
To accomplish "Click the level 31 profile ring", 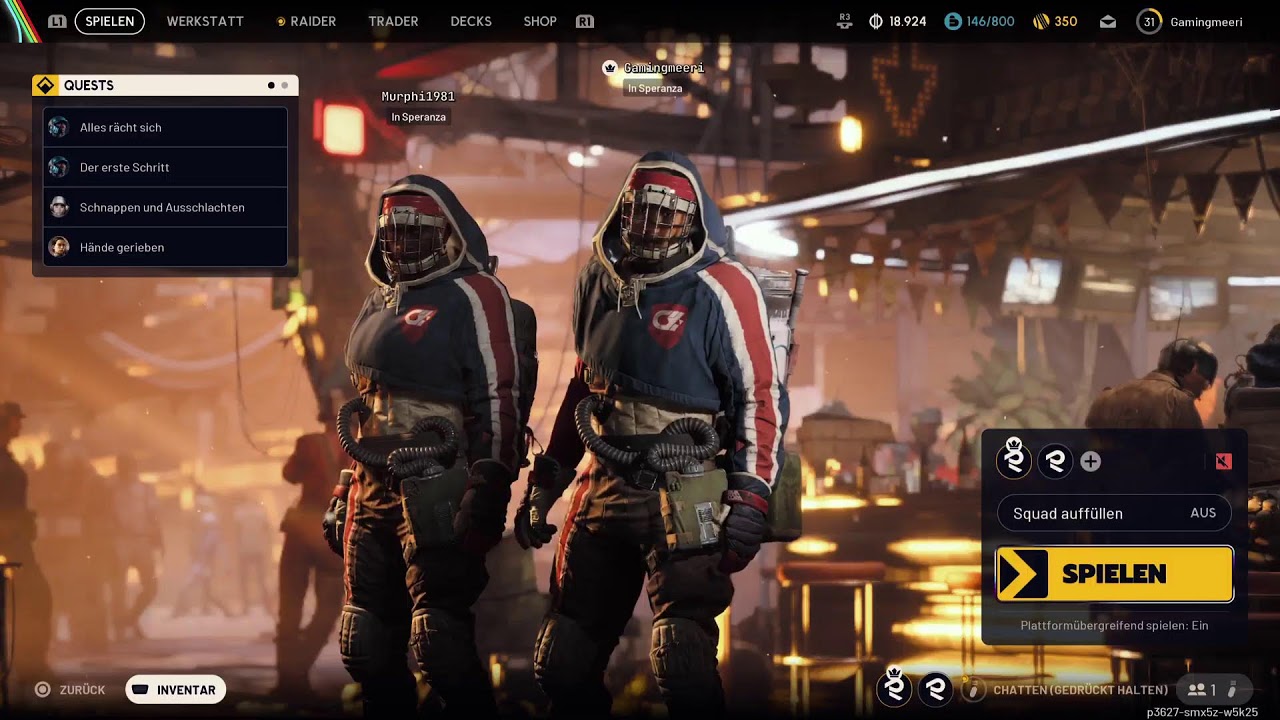I will pos(1149,21).
